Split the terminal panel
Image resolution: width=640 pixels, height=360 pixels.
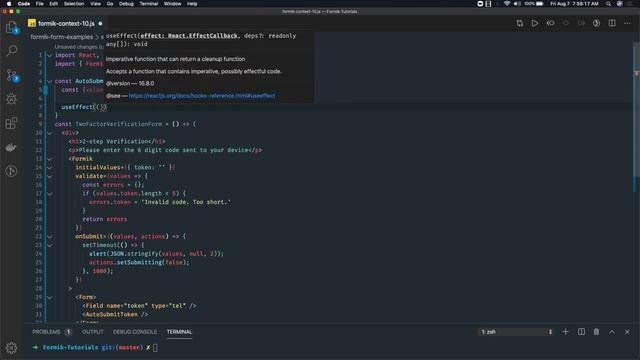pyautogui.click(x=581, y=332)
